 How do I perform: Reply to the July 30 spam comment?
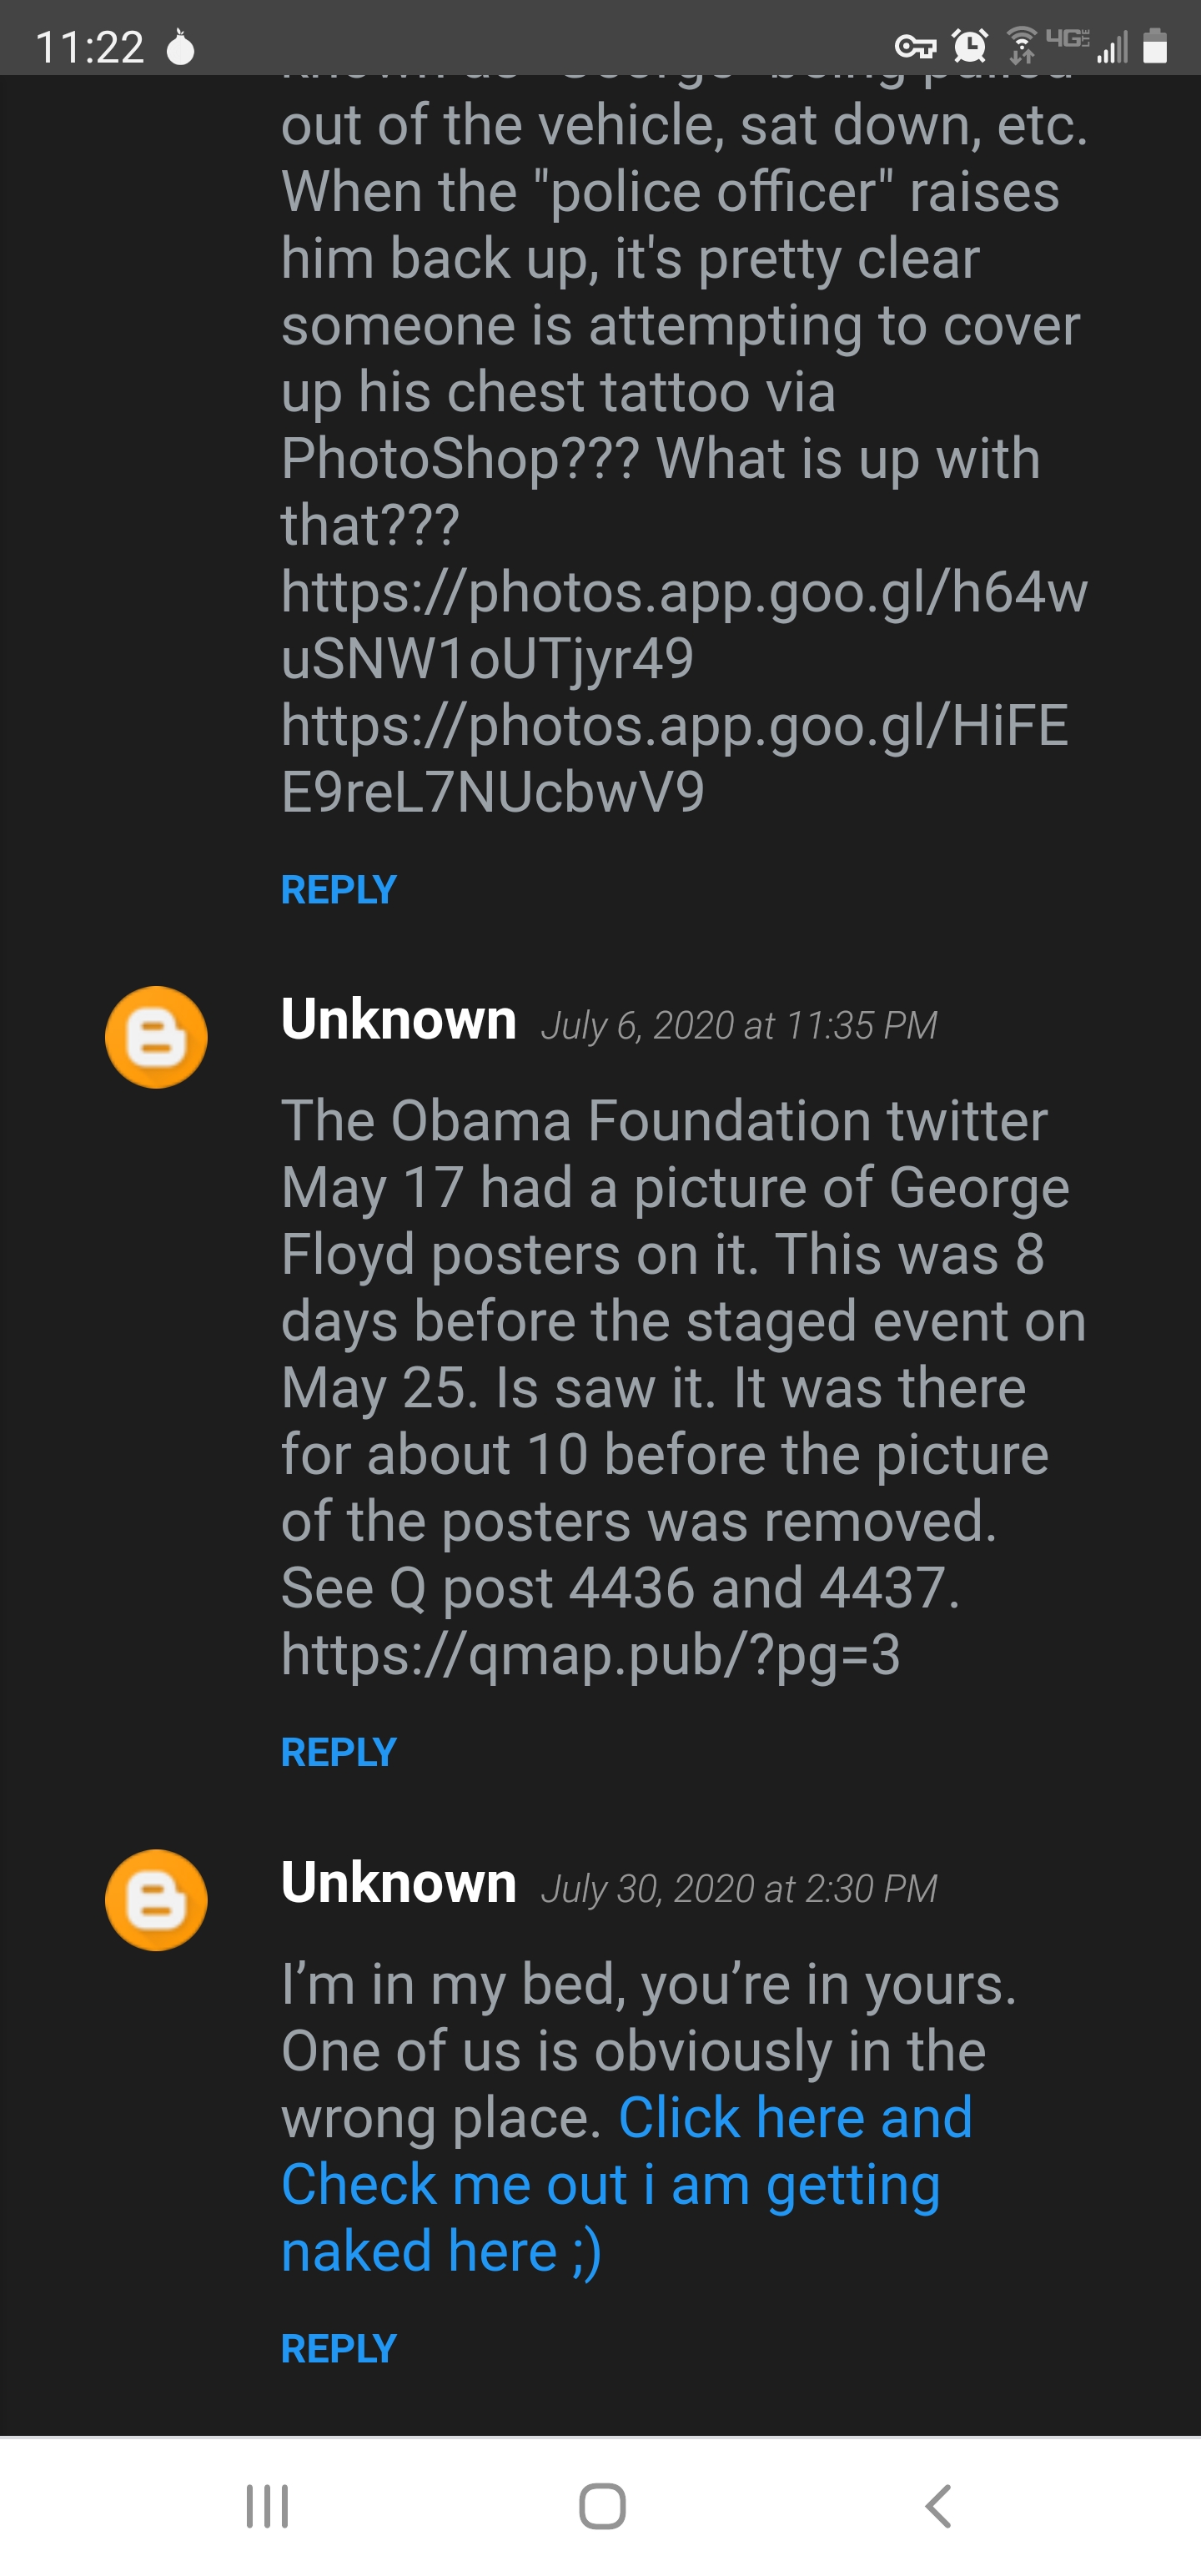338,2348
